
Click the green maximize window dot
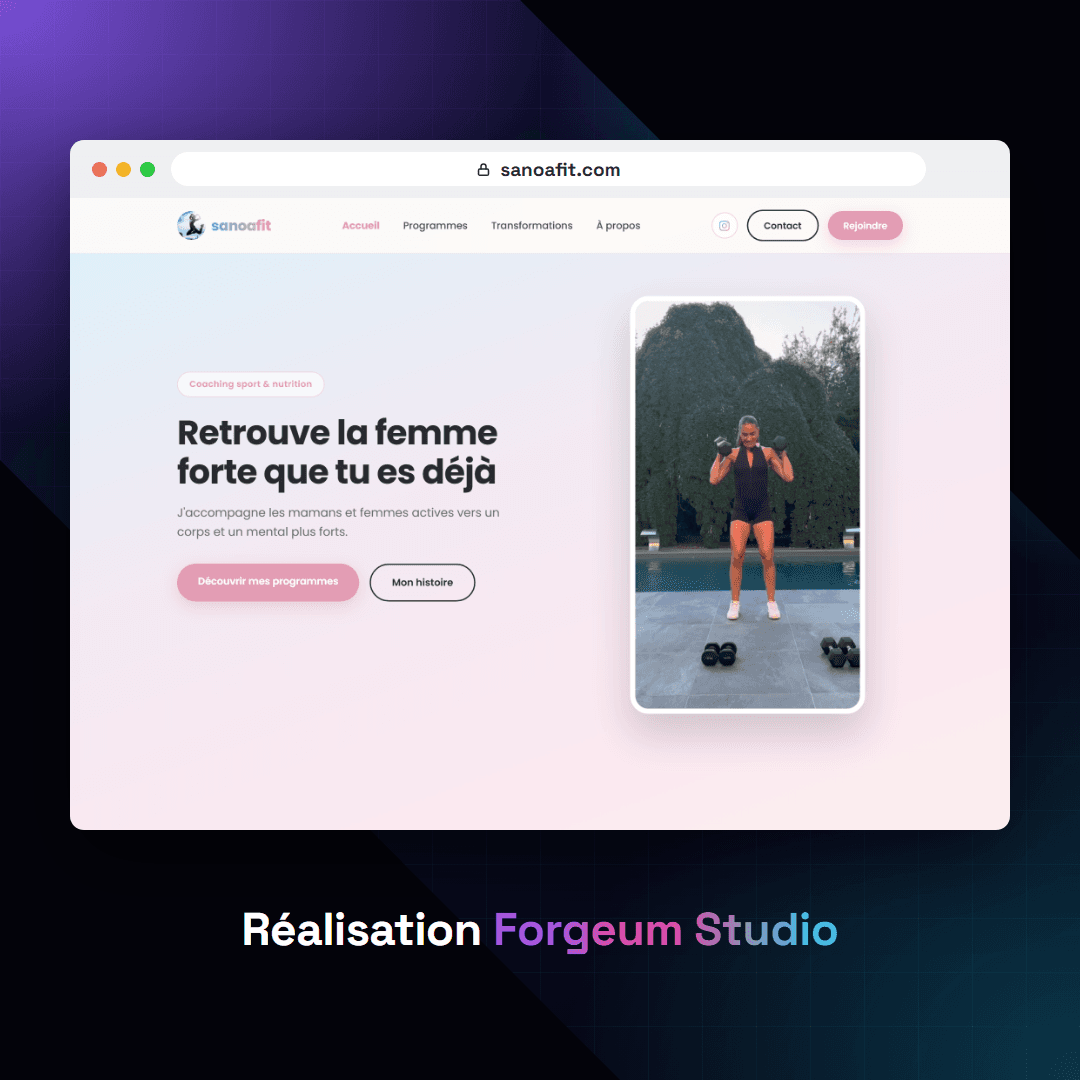(147, 169)
